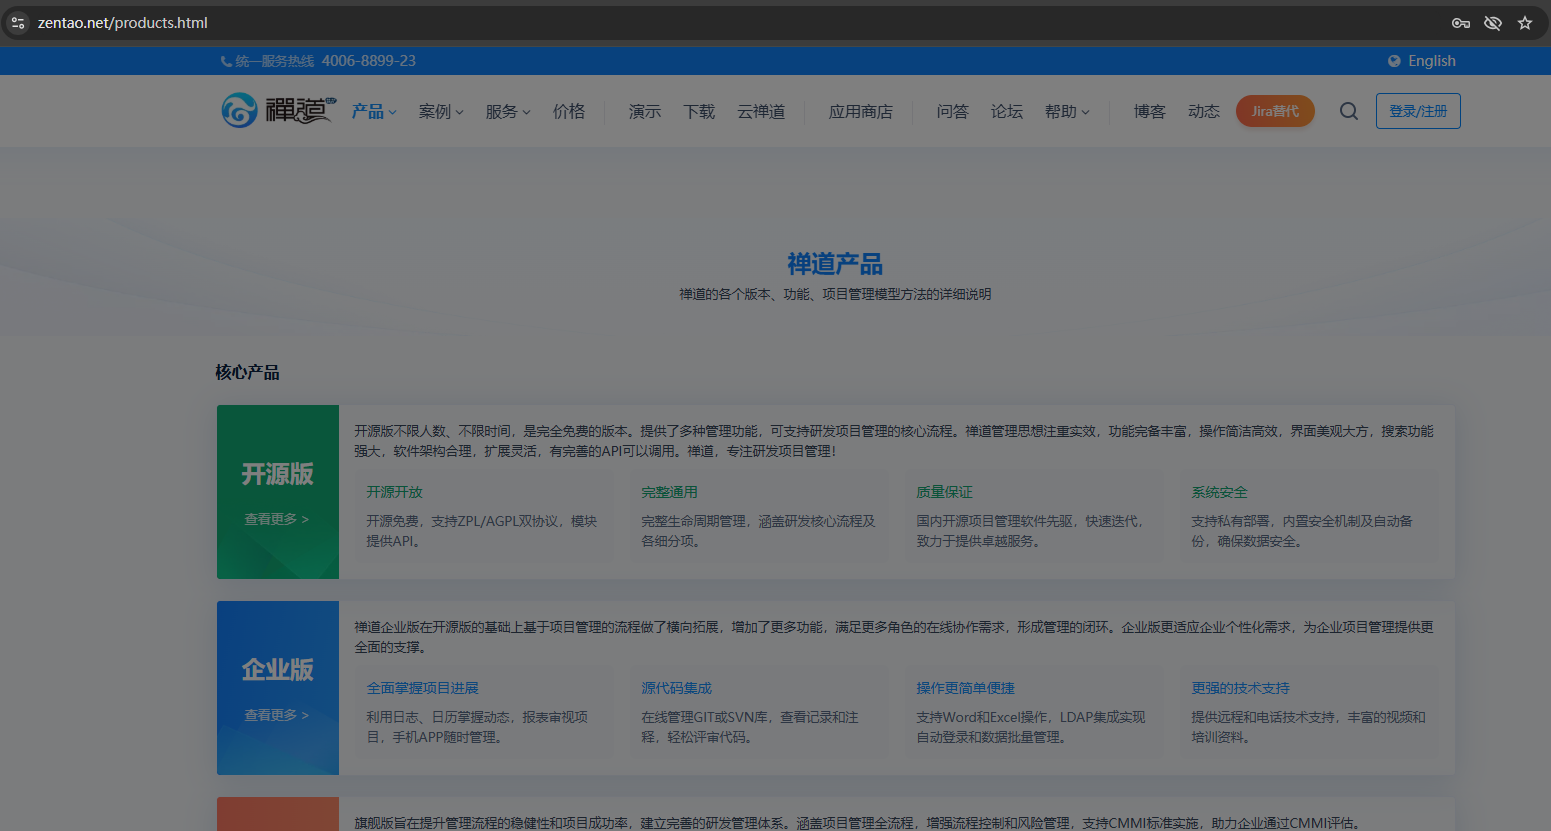Click the phone icon beside the service hotline

(224, 61)
